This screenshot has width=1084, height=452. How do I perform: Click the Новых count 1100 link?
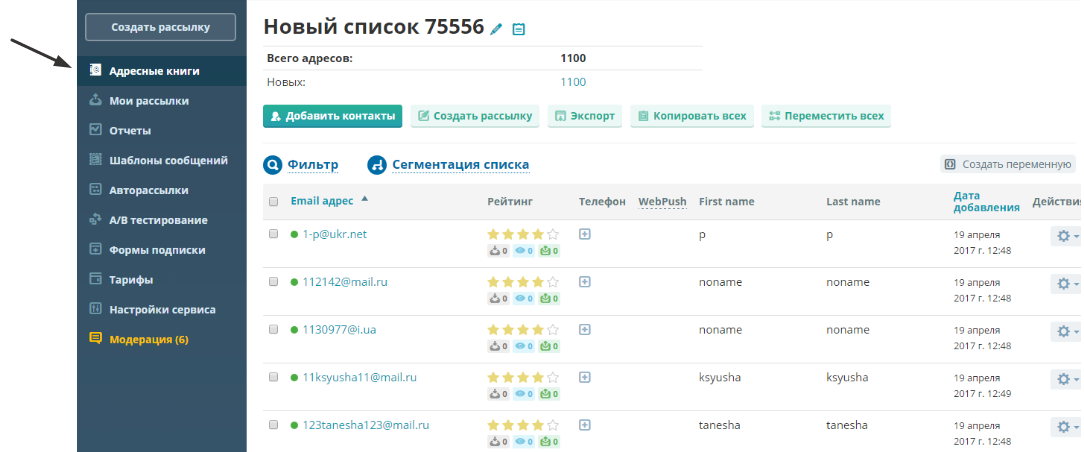click(573, 82)
